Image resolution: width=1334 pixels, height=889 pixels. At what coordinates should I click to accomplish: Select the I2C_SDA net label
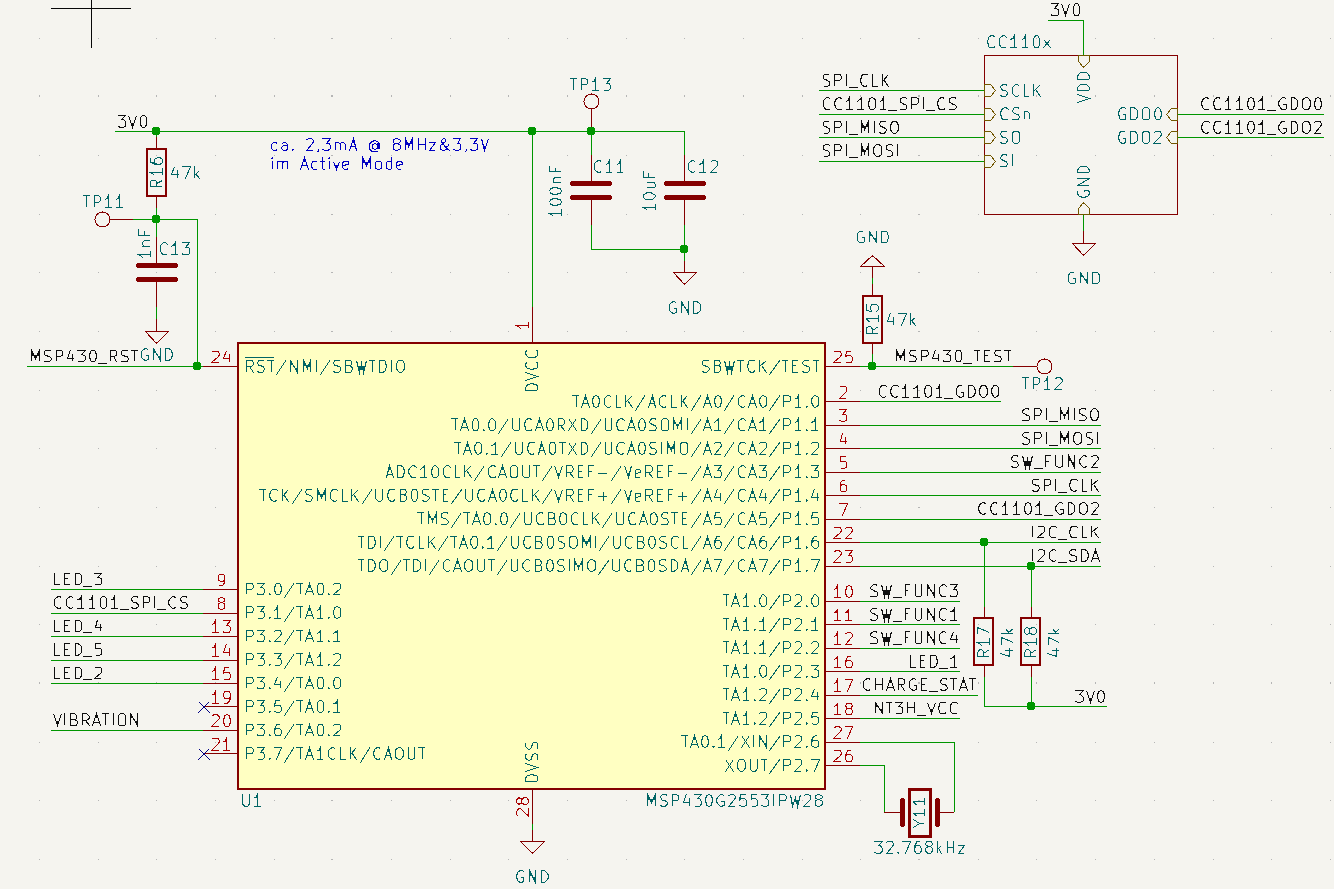(x=1064, y=555)
